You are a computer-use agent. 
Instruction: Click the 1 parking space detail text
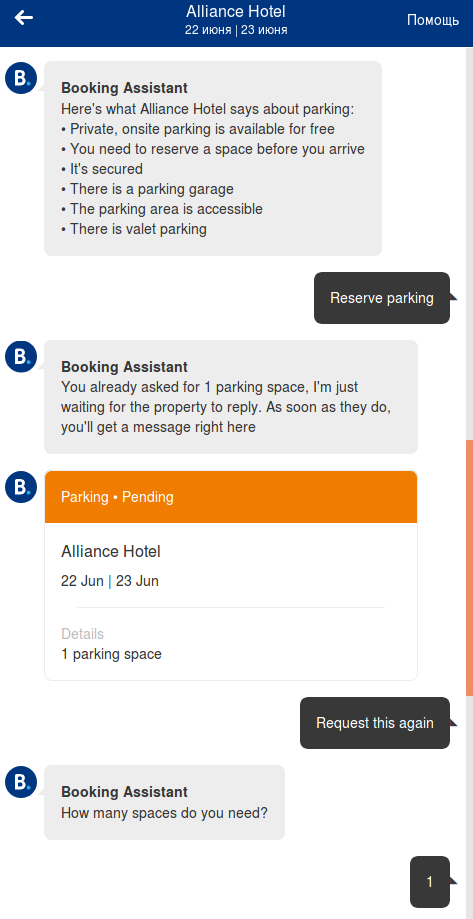111,654
